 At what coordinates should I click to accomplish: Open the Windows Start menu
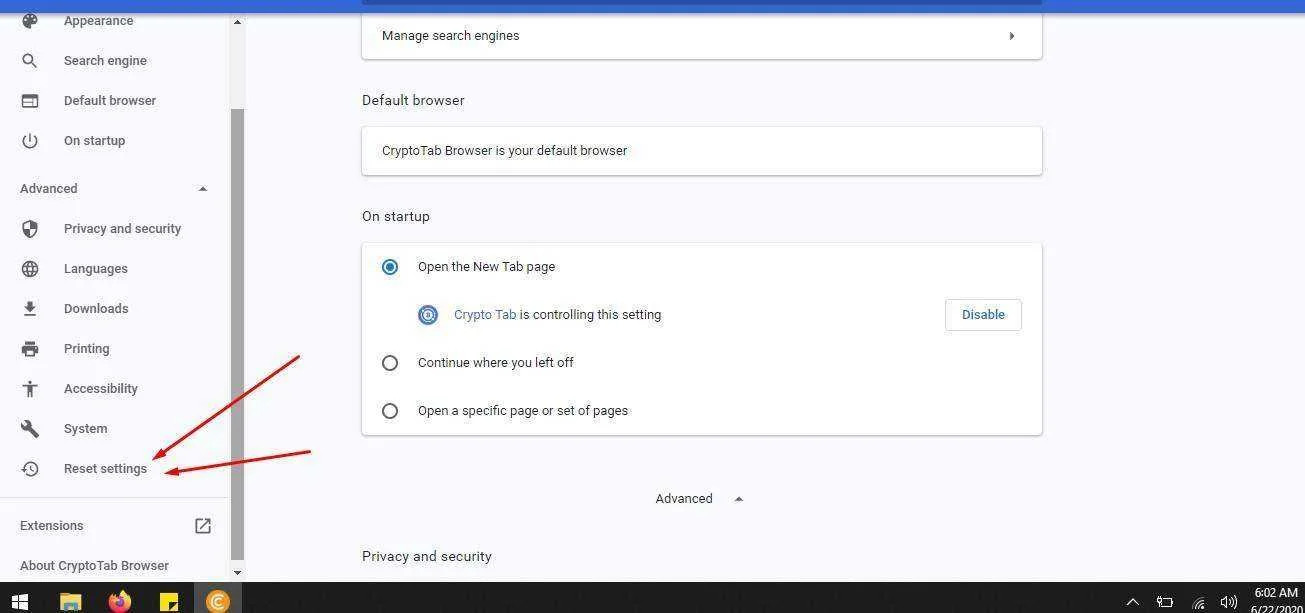click(x=19, y=601)
